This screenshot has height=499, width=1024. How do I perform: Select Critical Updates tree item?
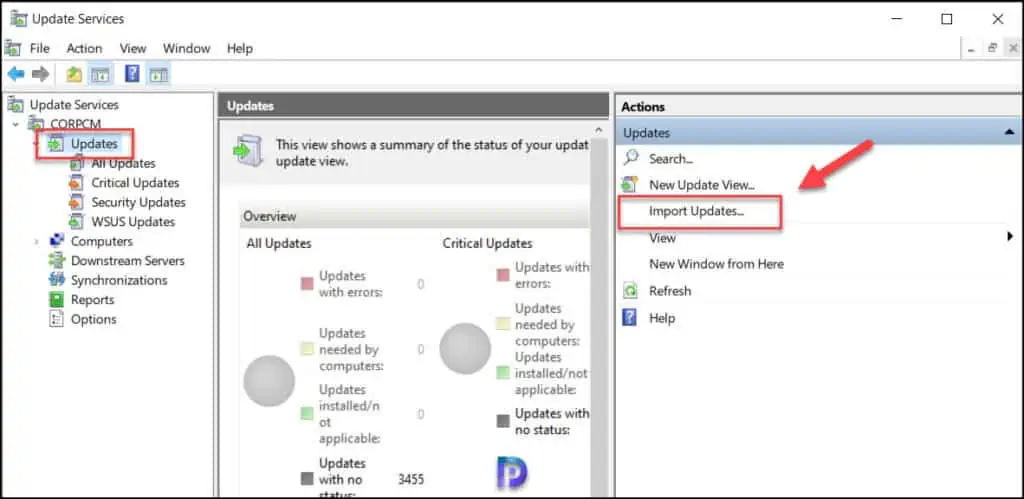[135, 183]
